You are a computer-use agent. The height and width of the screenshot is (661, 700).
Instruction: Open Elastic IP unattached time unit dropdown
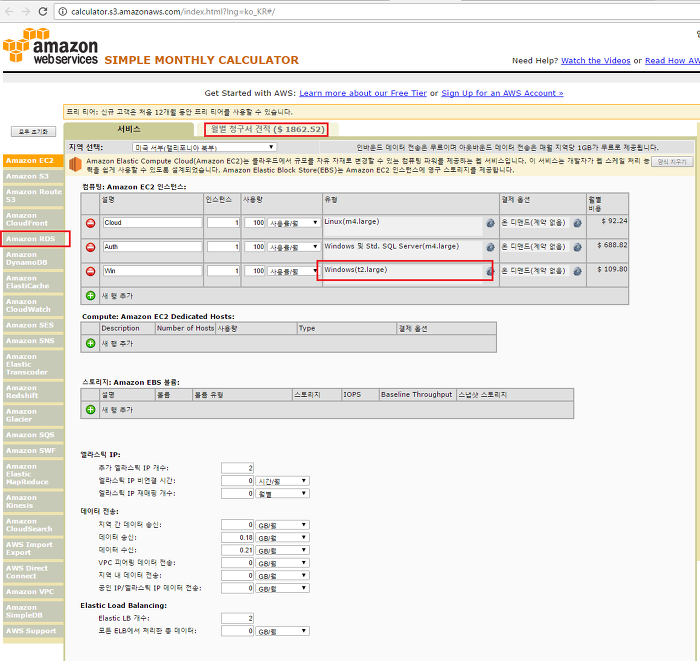point(283,481)
